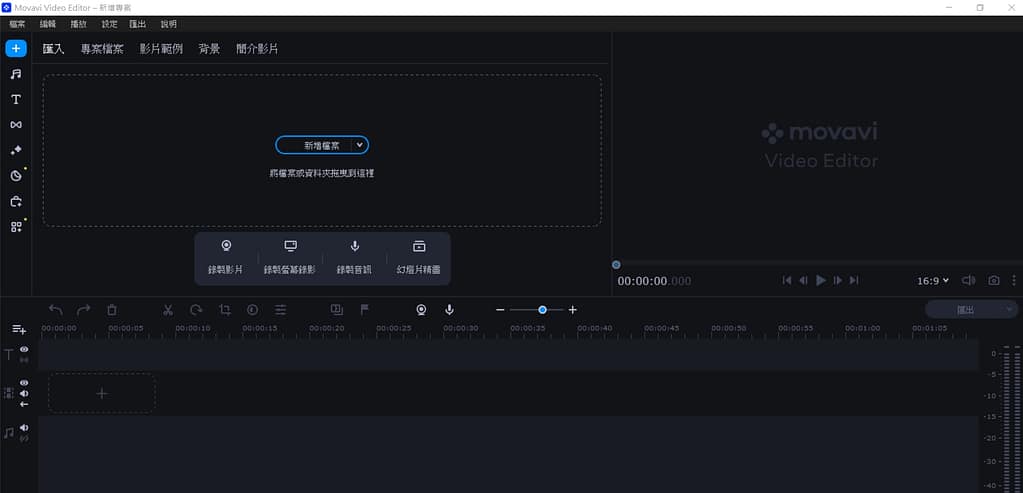Click the plus placeholder on video track
This screenshot has height=493, width=1023.
coord(102,393)
